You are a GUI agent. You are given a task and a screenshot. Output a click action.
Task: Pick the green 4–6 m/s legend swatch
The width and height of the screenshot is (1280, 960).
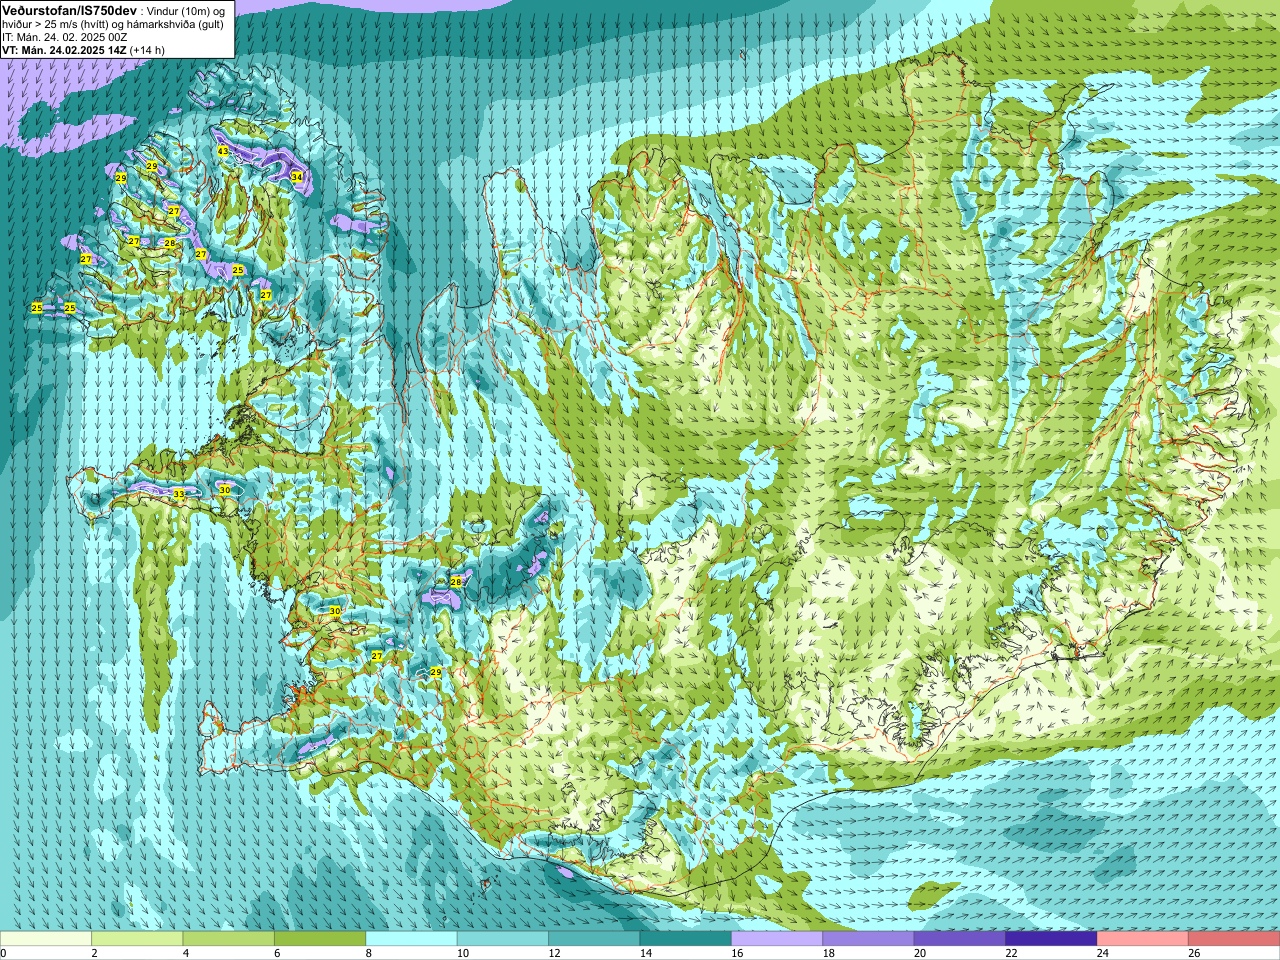coord(229,939)
